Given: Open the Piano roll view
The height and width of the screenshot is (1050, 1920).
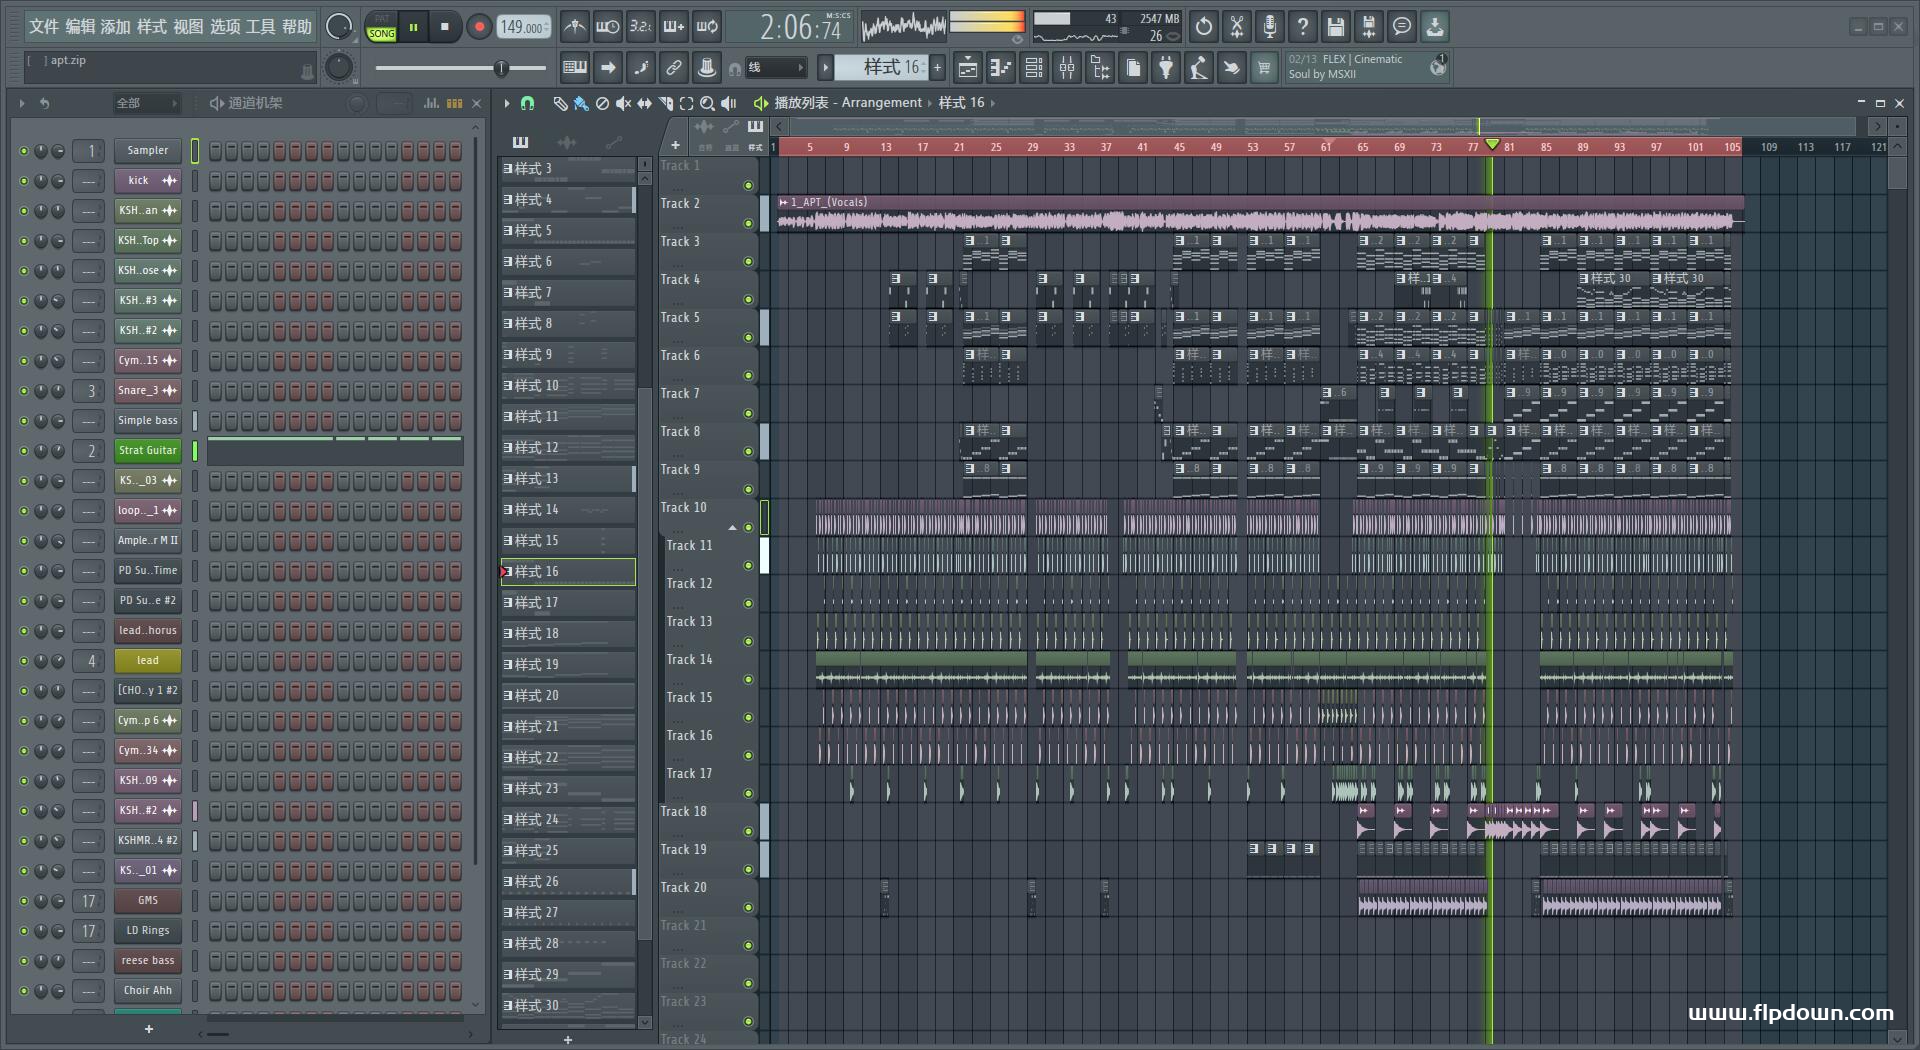Looking at the screenshot, I should (1001, 68).
